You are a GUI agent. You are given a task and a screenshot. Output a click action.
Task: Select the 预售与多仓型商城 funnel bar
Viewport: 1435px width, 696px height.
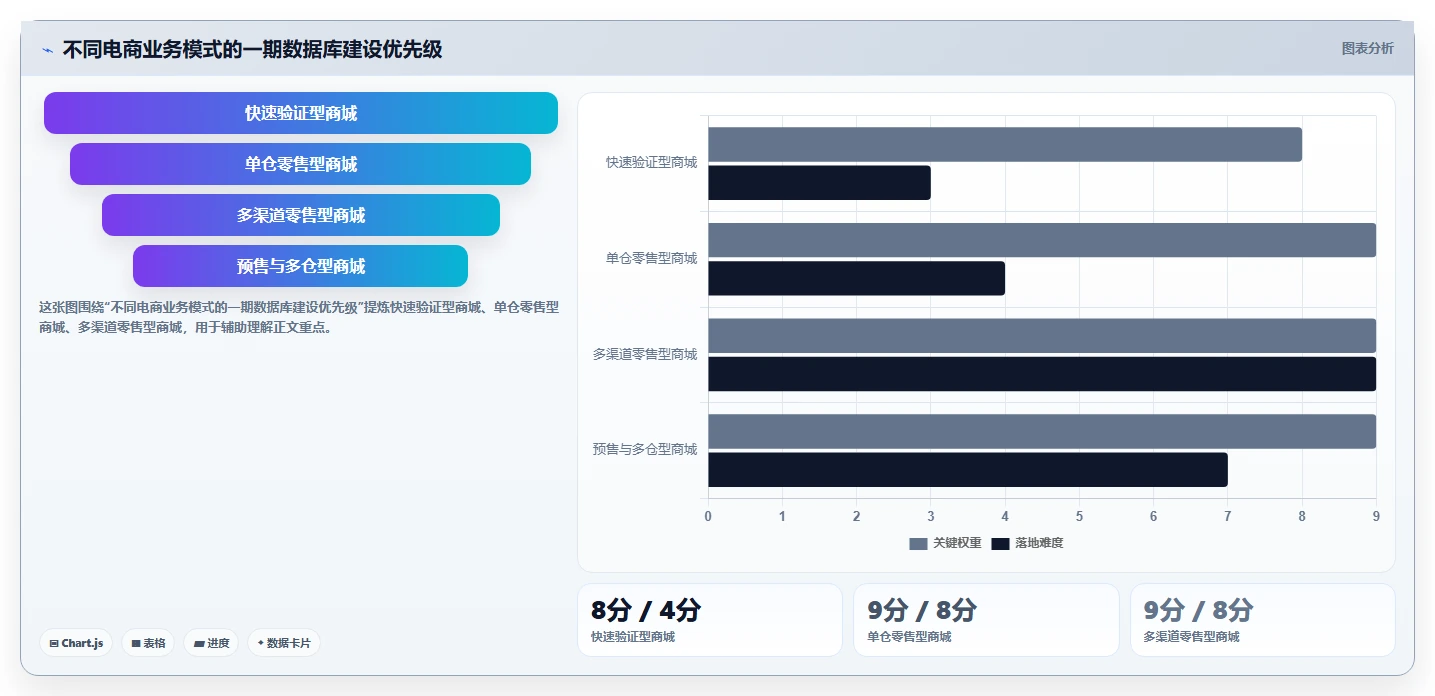pos(300,266)
